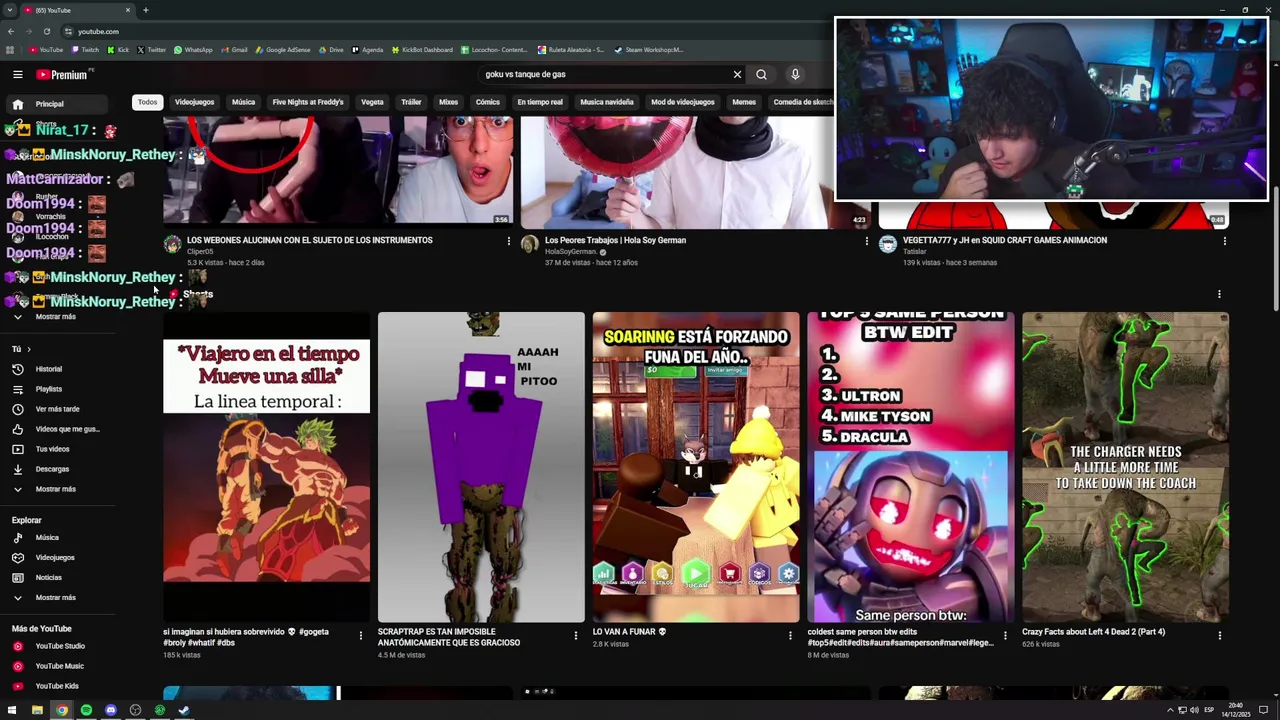Open SCRAPTRAP ES TAN IMPOSIBLE short title
This screenshot has width=1280, height=720.
[449, 637]
